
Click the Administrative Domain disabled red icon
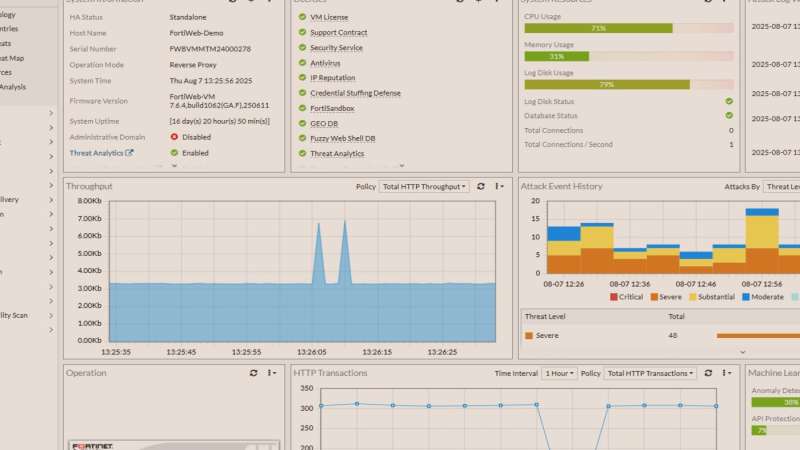[x=174, y=137]
